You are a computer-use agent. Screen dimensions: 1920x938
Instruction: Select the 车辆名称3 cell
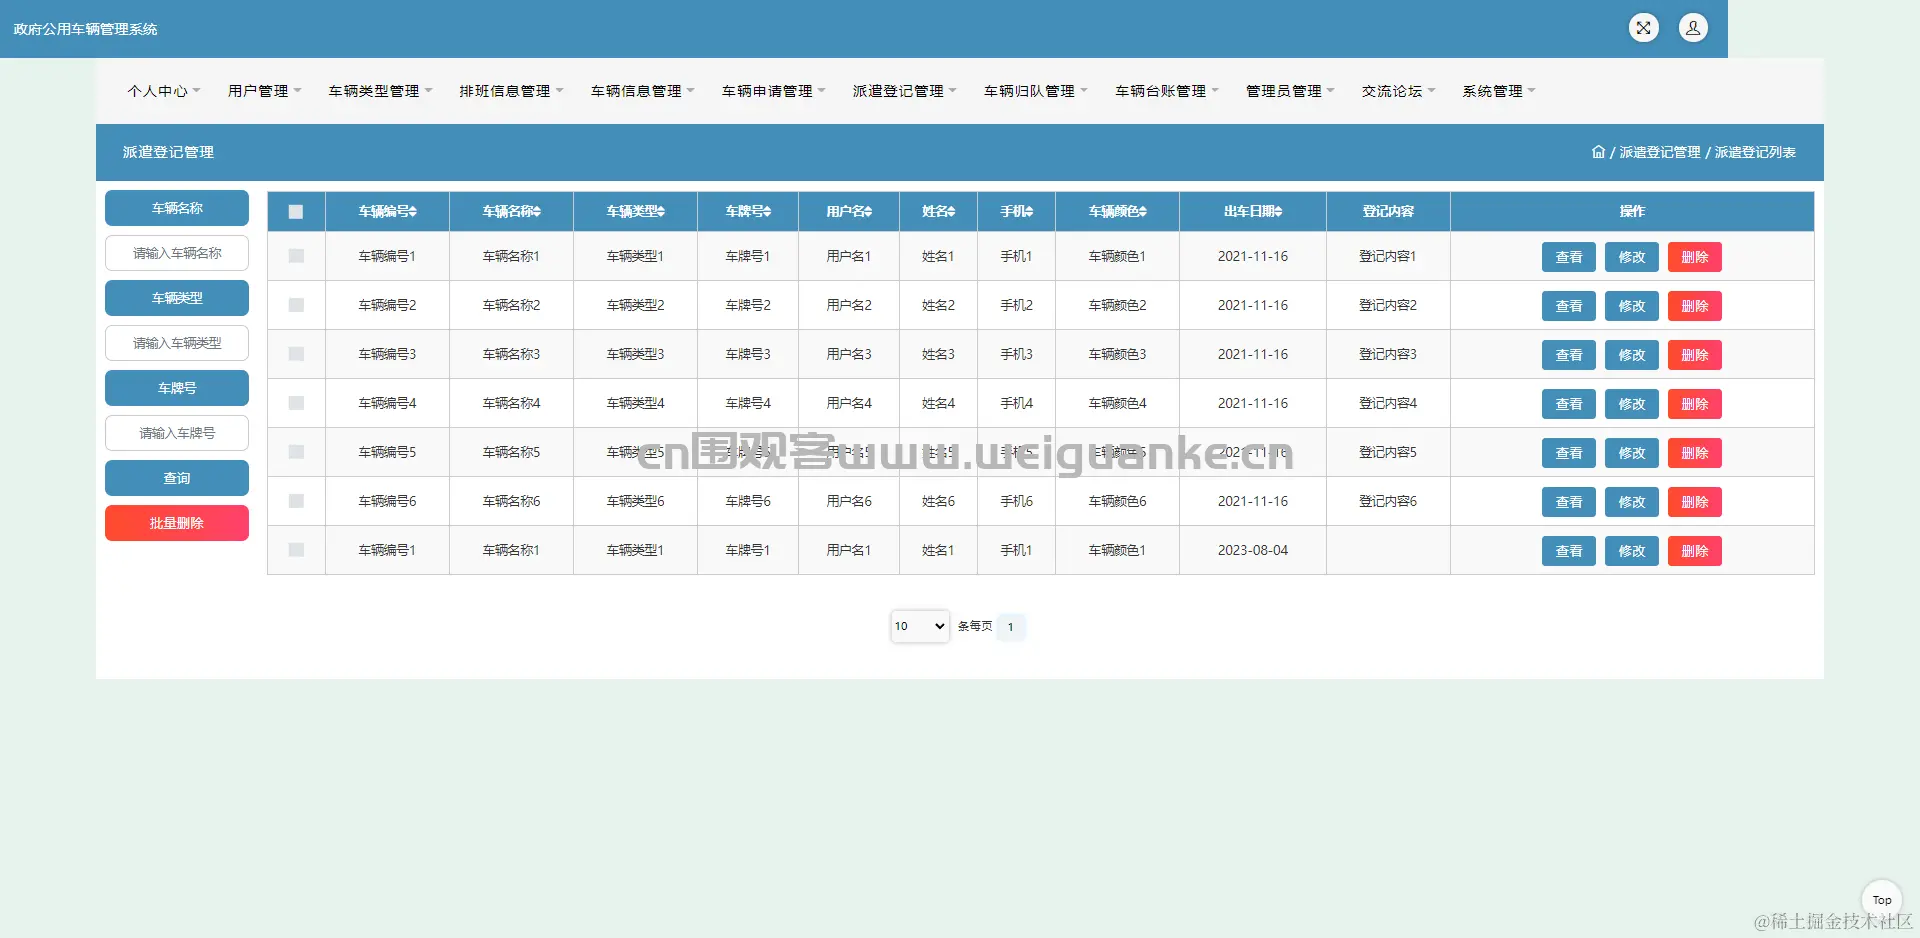click(511, 354)
